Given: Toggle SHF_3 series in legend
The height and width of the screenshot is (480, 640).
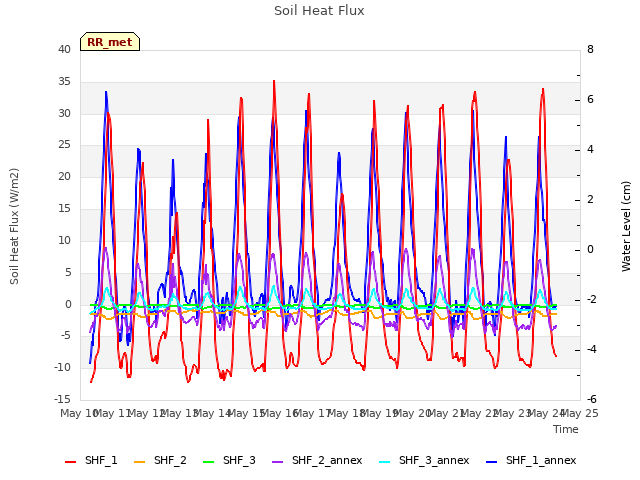Looking at the screenshot, I should pos(229,461).
